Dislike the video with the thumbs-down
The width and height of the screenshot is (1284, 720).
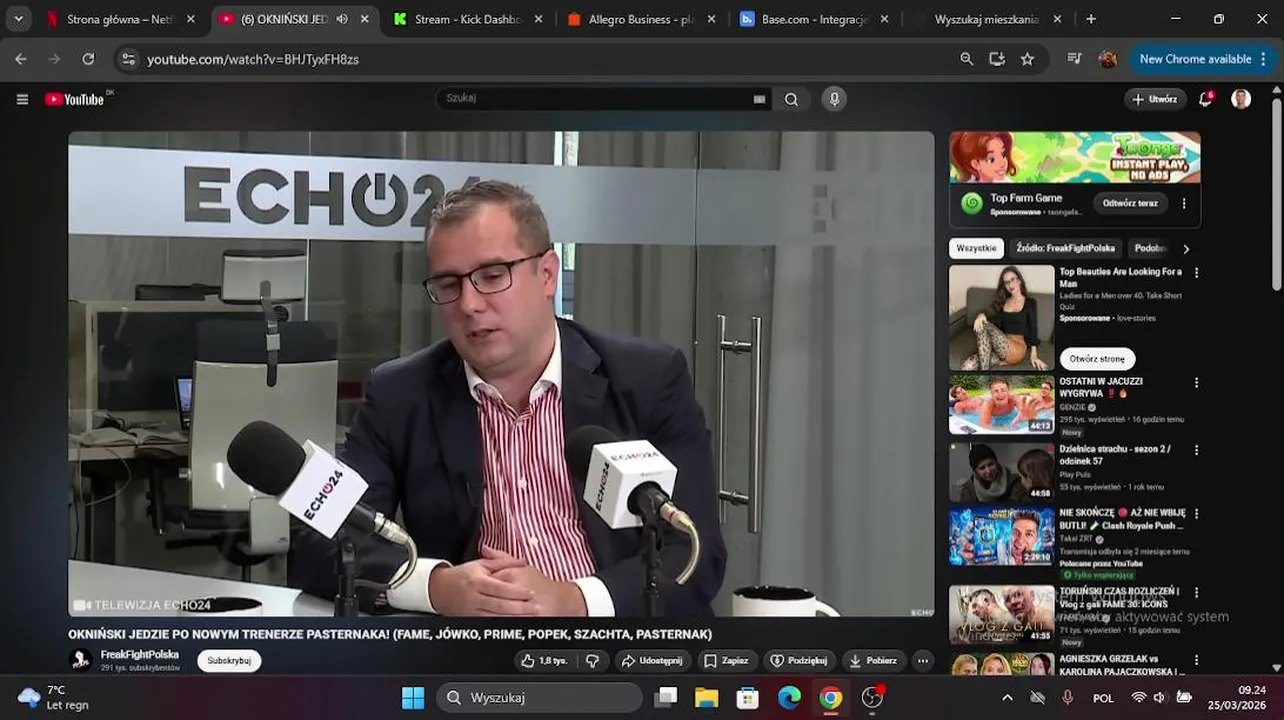[x=592, y=661]
